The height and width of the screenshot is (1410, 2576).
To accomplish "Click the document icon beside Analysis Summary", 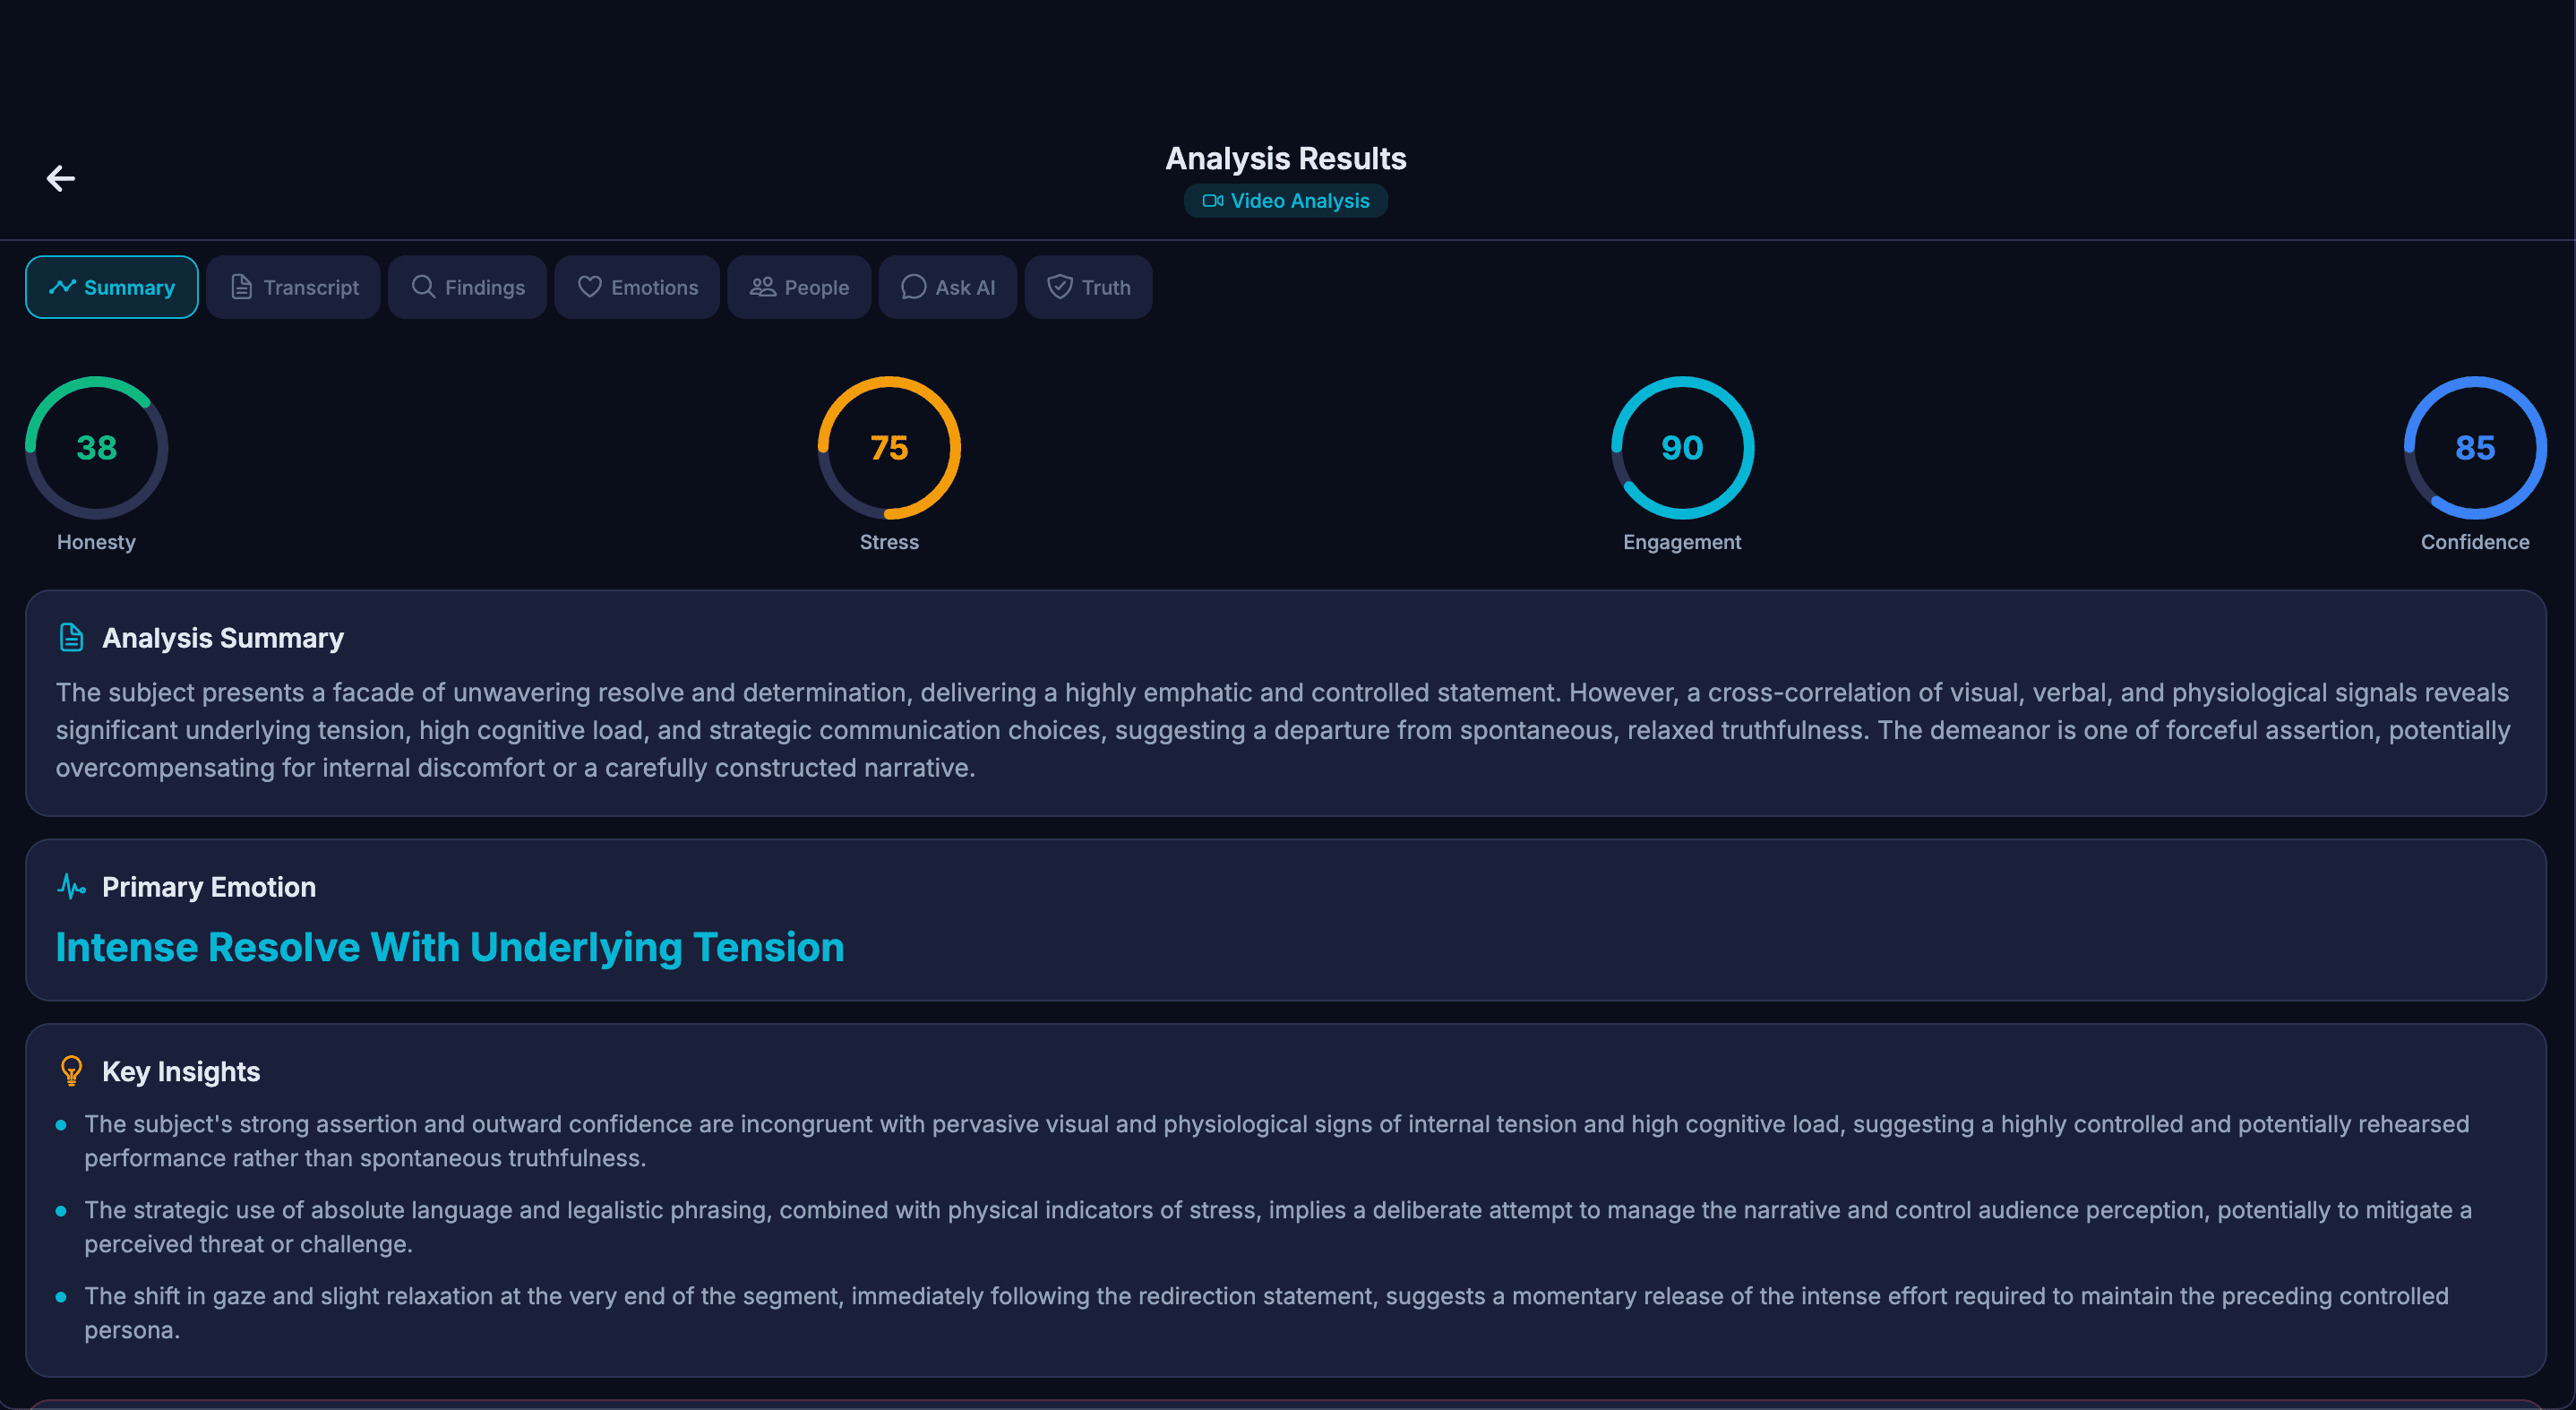I will click(71, 636).
